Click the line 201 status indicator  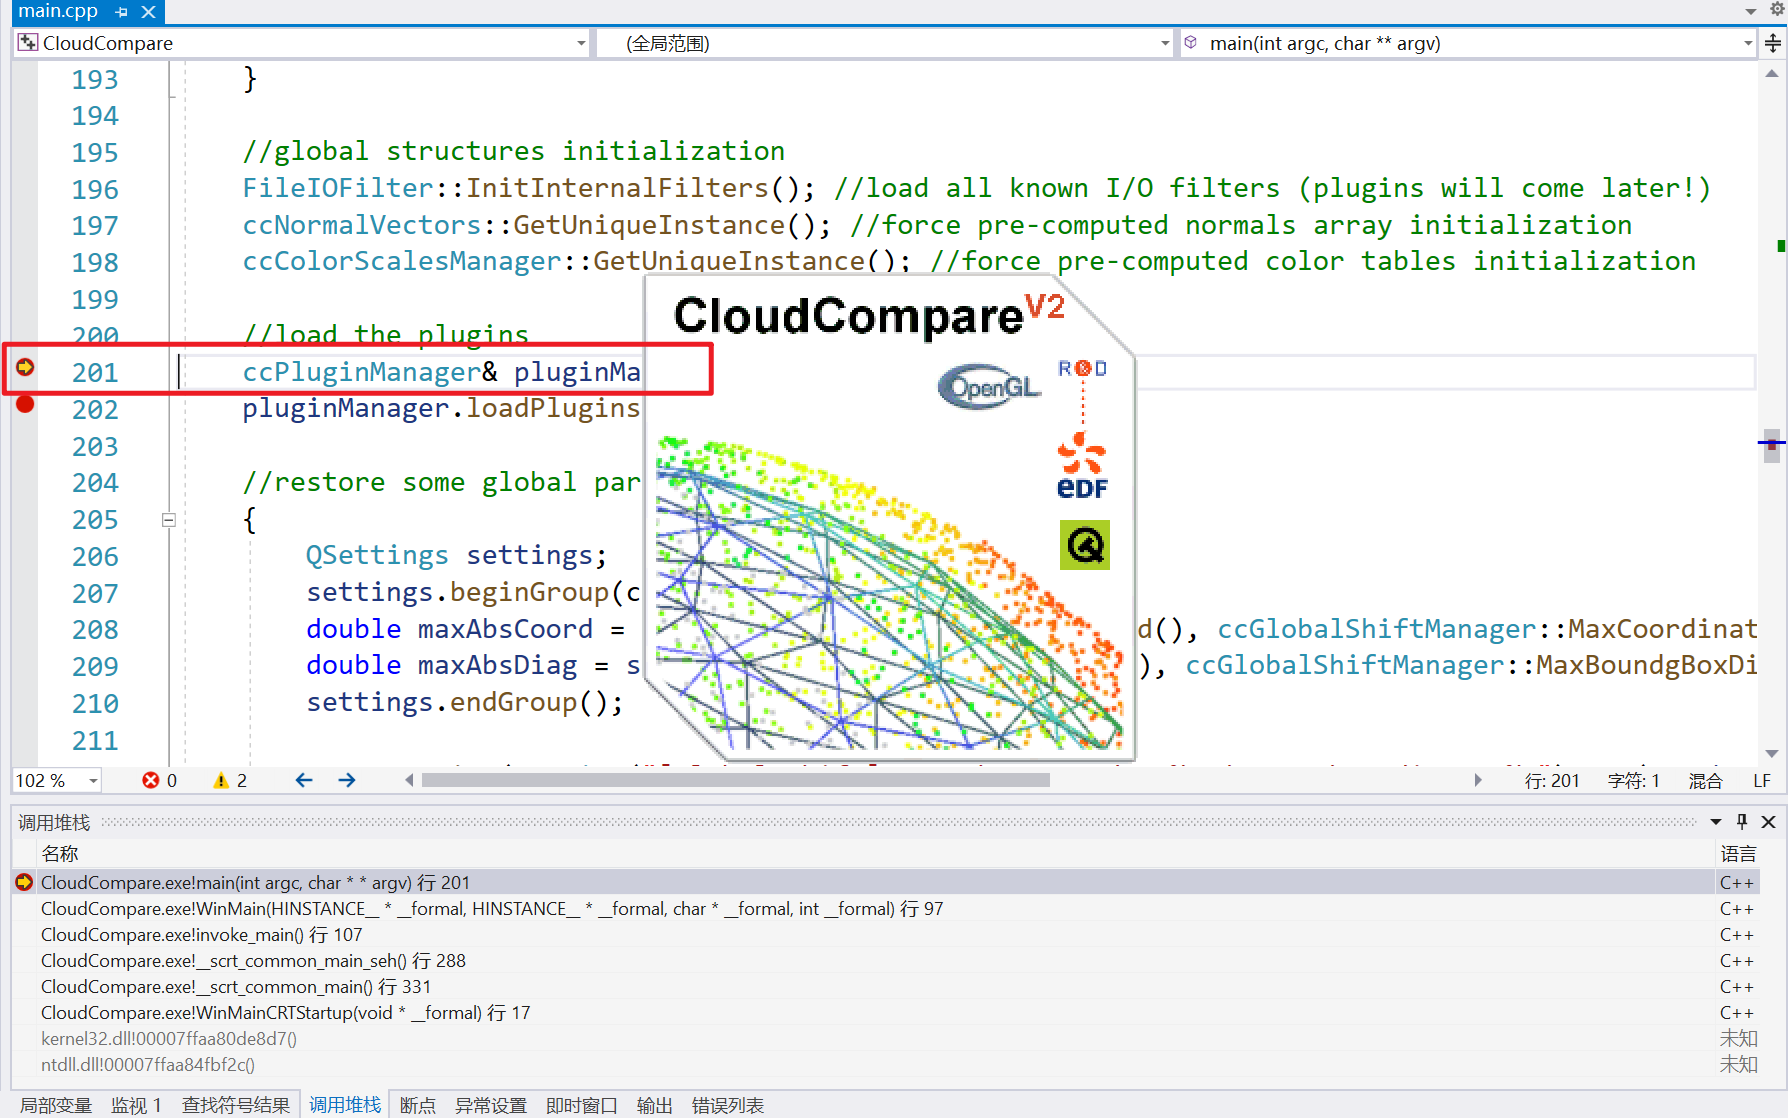click(1552, 781)
